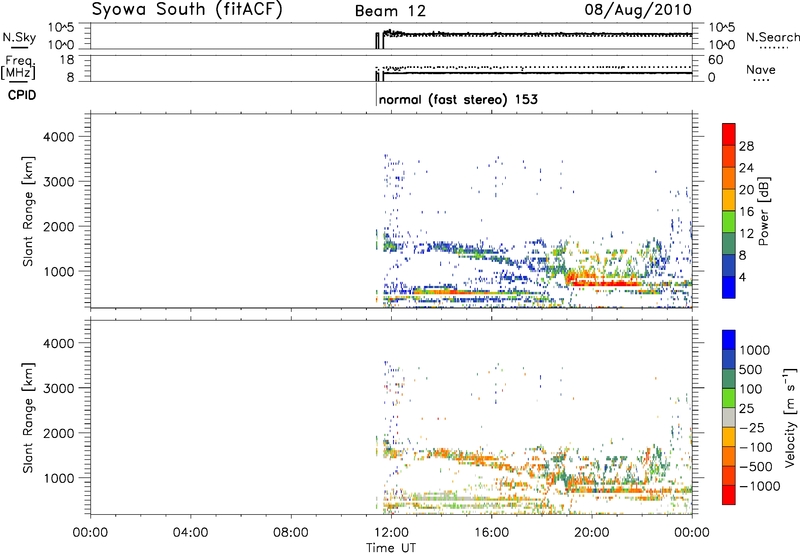Click the '18' tick of the frequency axis
Screen dimensions: 800x554
click(x=67, y=60)
